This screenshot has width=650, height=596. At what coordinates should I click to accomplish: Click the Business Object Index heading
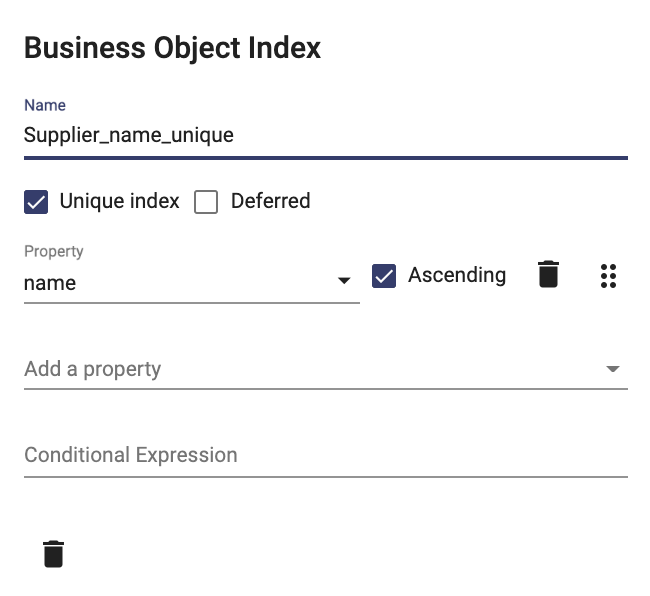(x=172, y=48)
